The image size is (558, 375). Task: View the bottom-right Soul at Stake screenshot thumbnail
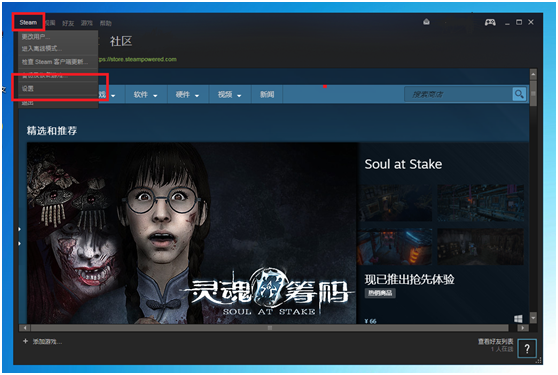(x=480, y=247)
